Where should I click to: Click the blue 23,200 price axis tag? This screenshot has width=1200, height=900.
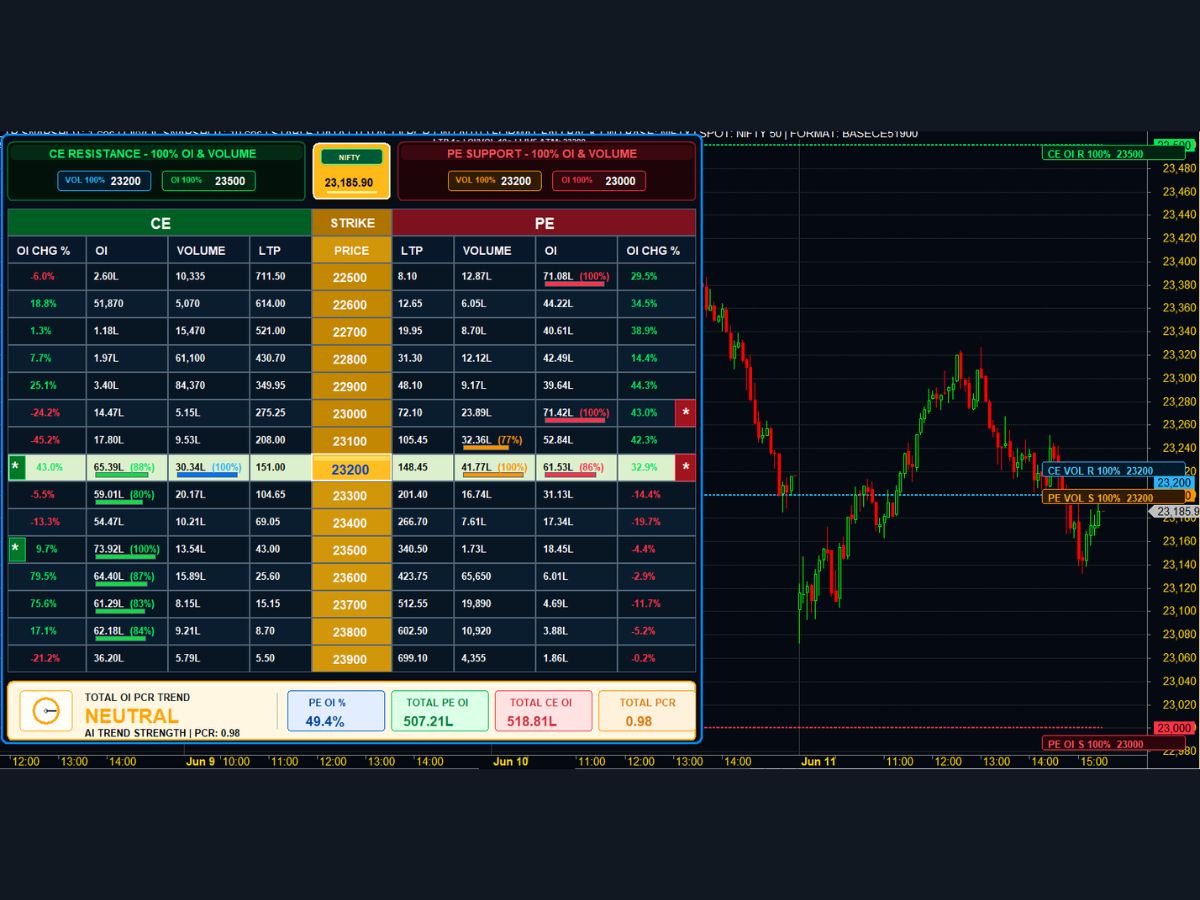tap(1174, 482)
